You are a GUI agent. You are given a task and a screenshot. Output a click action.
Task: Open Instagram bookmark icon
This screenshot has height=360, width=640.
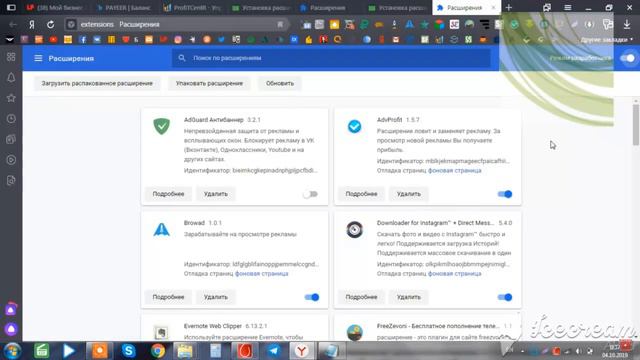178,40
